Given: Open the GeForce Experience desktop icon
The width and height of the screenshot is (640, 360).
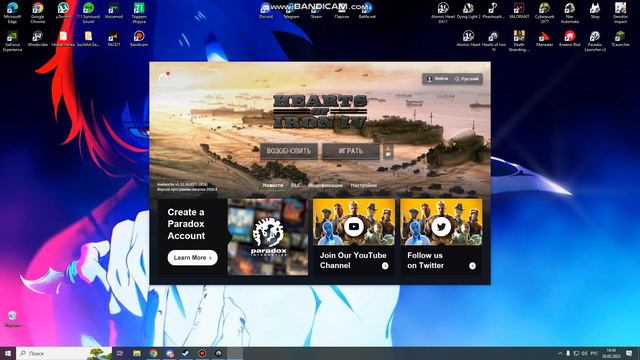Looking at the screenshot, I should [12, 41].
